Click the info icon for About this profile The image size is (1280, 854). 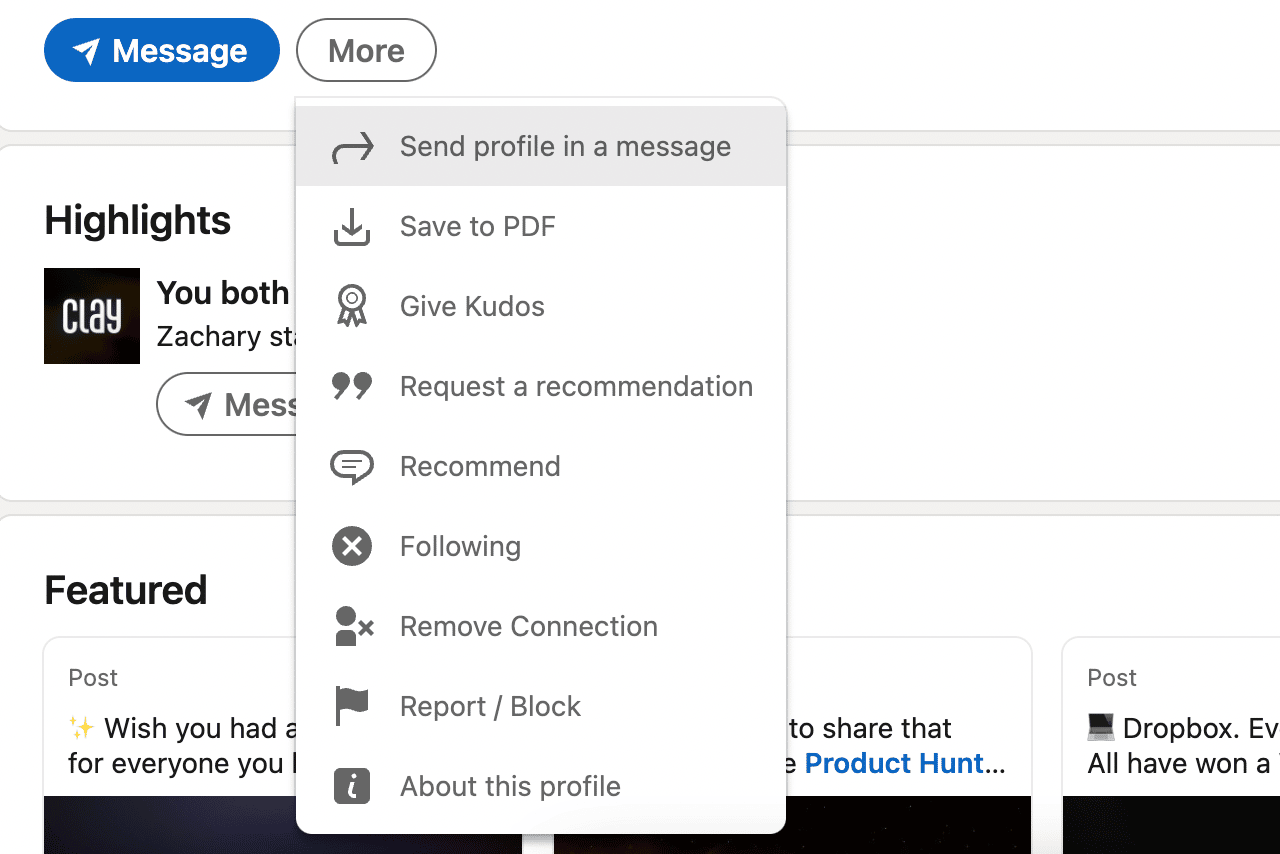[352, 787]
